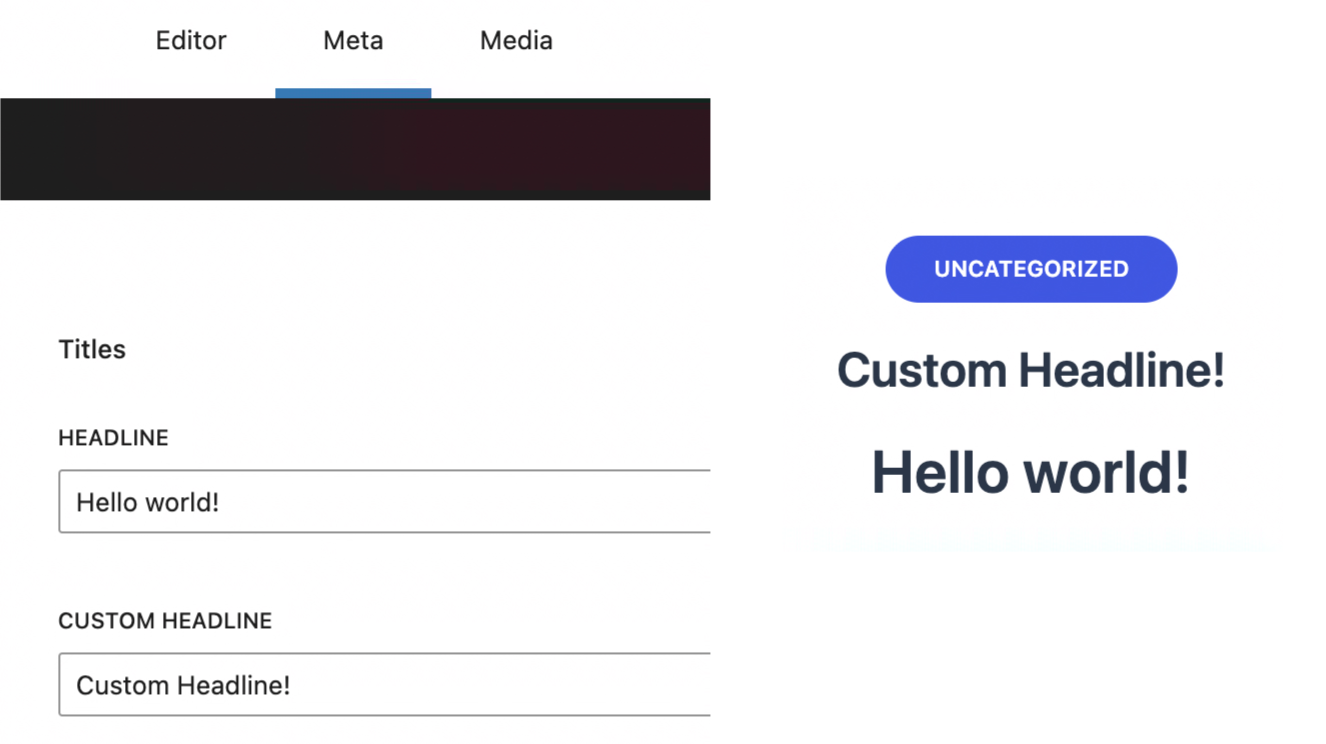
Task: Click the black left side of the banner
Action: pos(150,150)
